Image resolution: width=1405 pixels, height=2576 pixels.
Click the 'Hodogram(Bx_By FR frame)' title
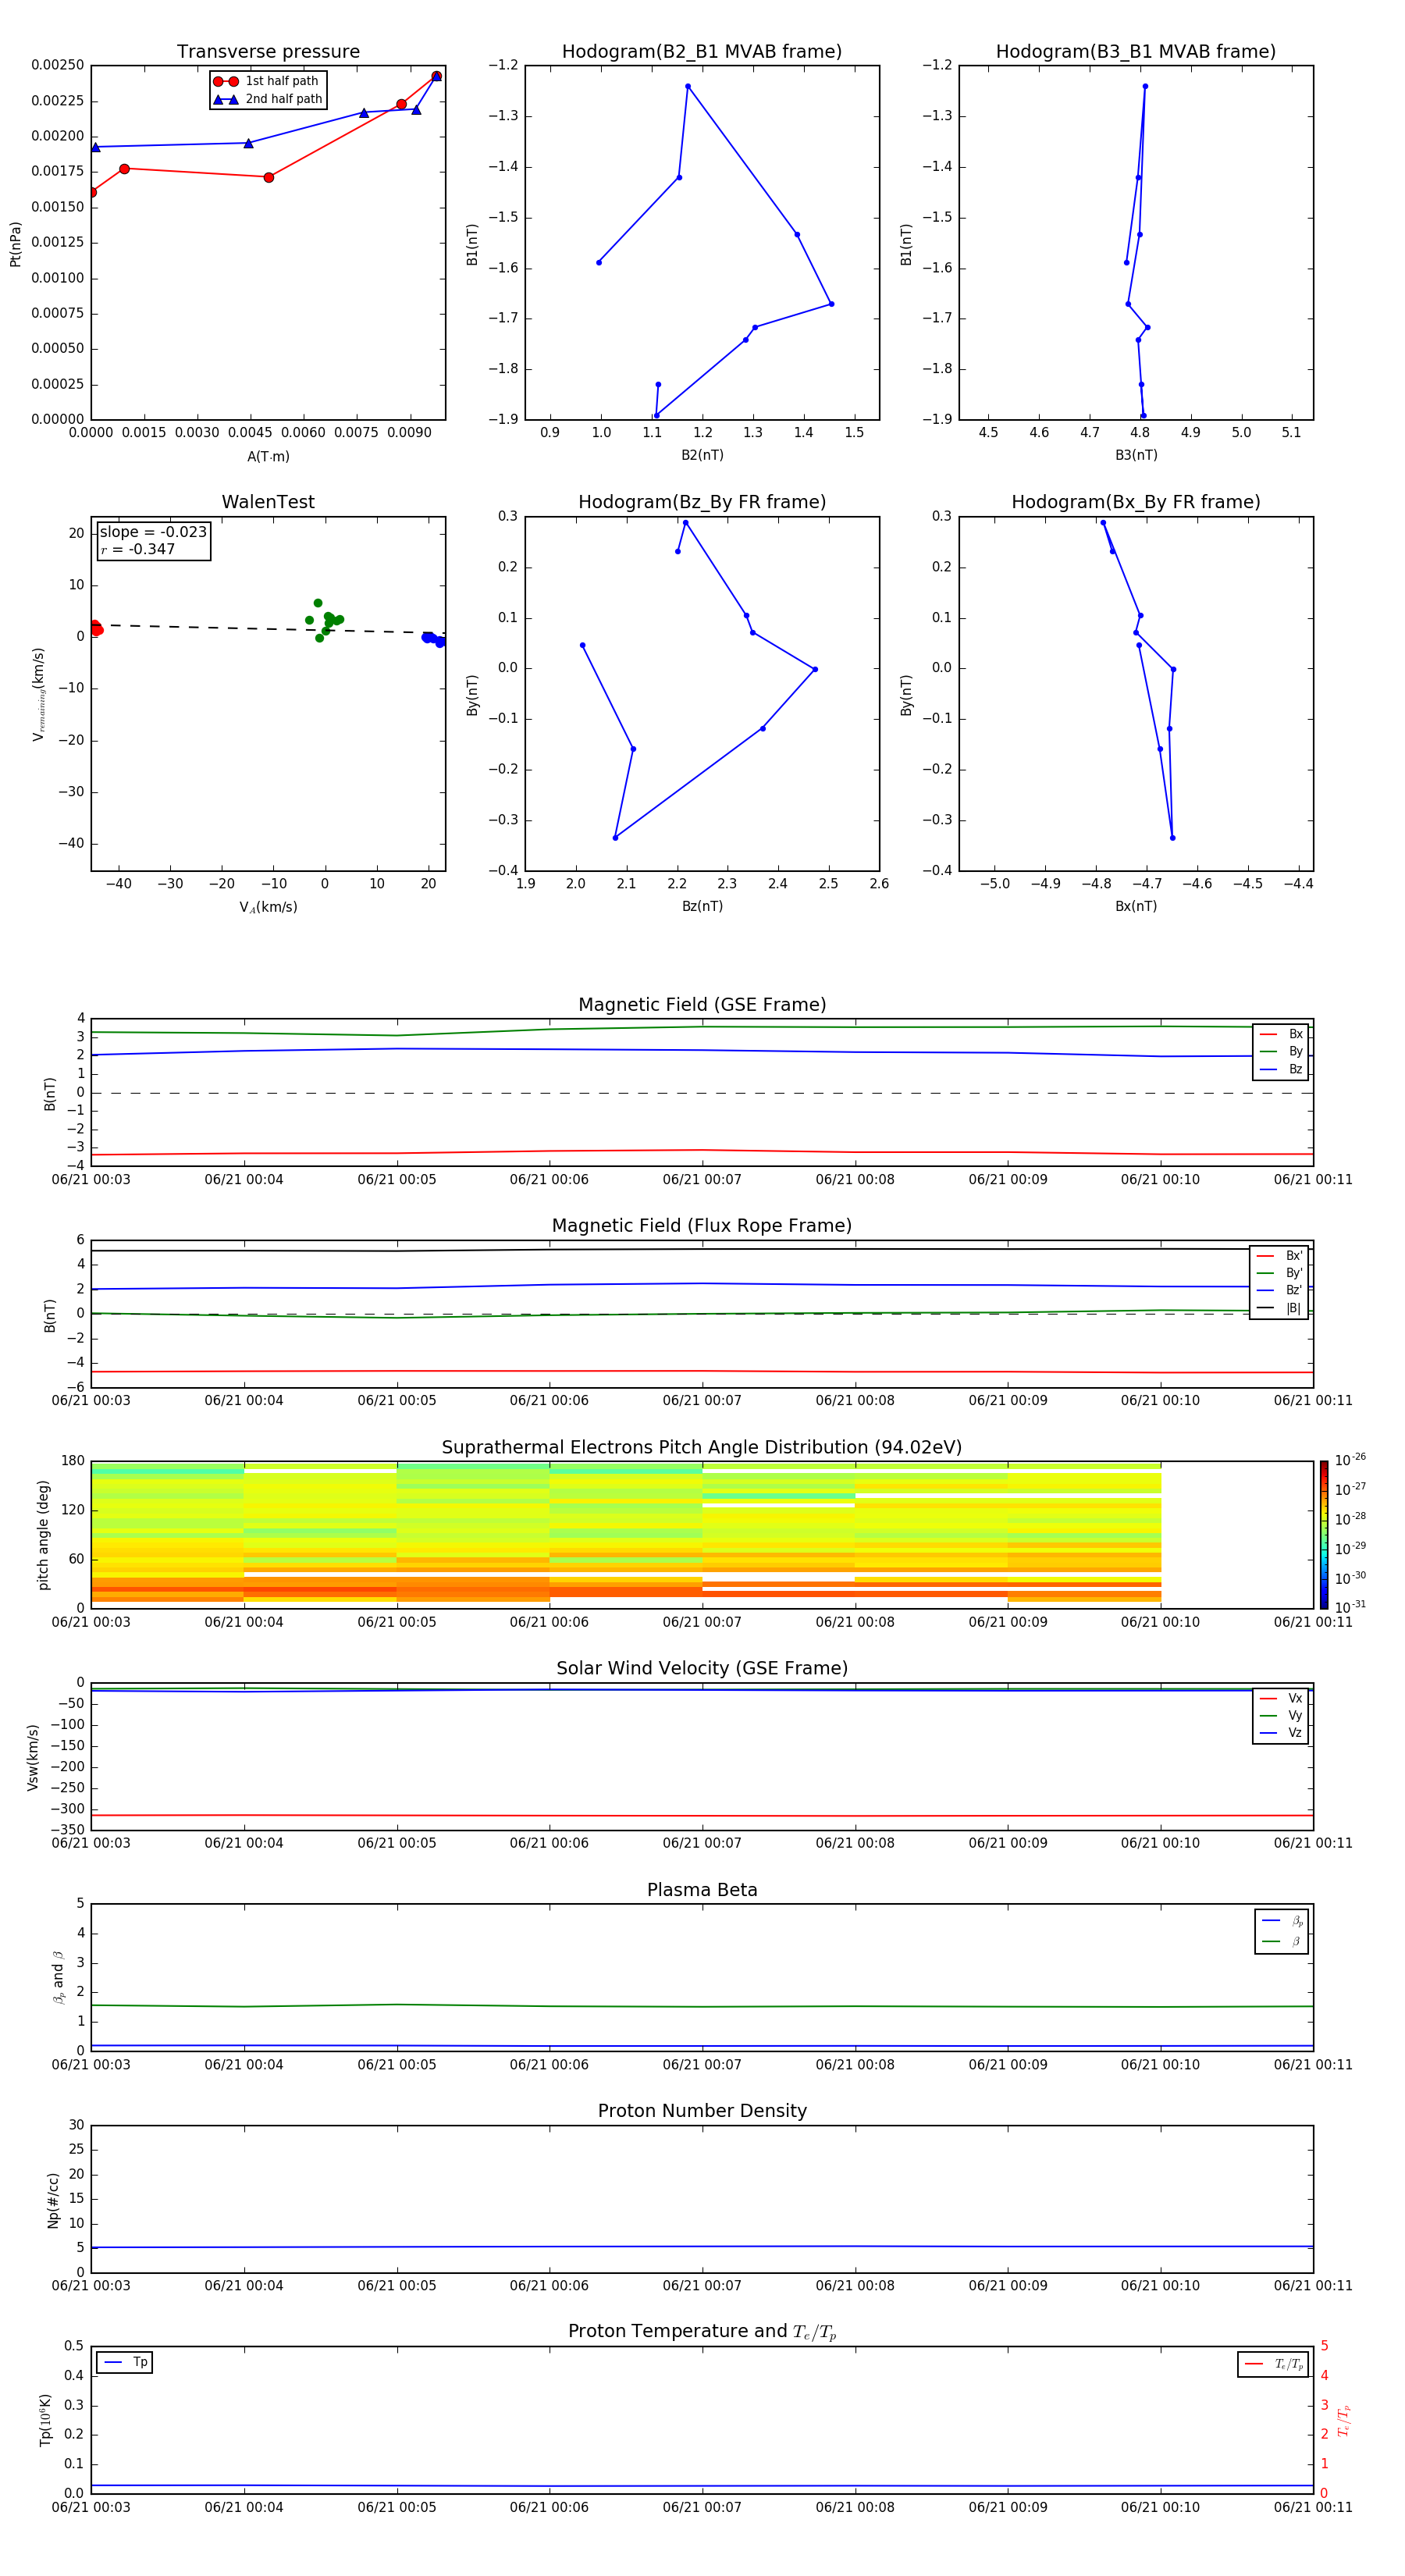[1136, 502]
